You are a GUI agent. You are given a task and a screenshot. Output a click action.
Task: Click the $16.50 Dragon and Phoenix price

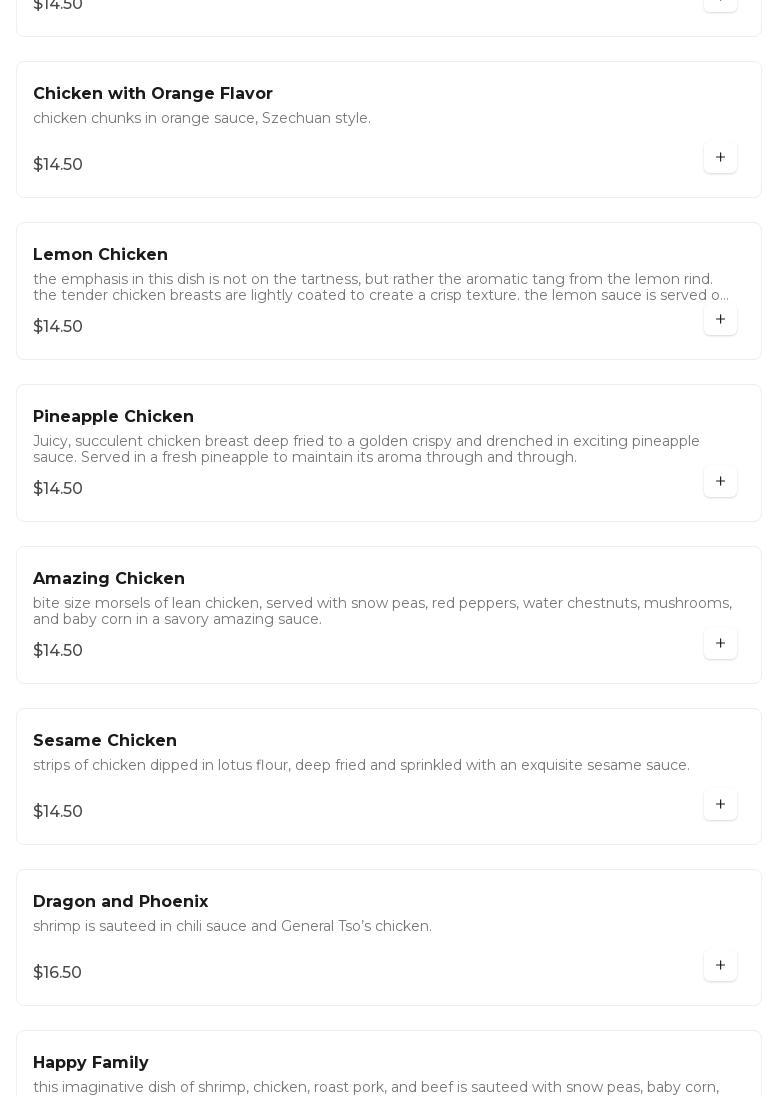tap(57, 973)
